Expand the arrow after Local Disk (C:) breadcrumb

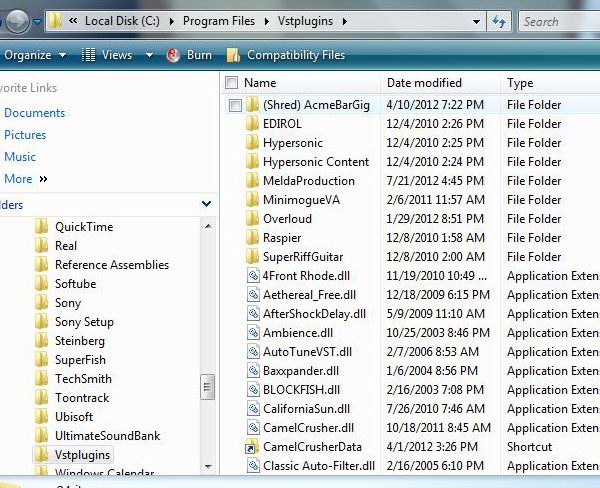[171, 21]
